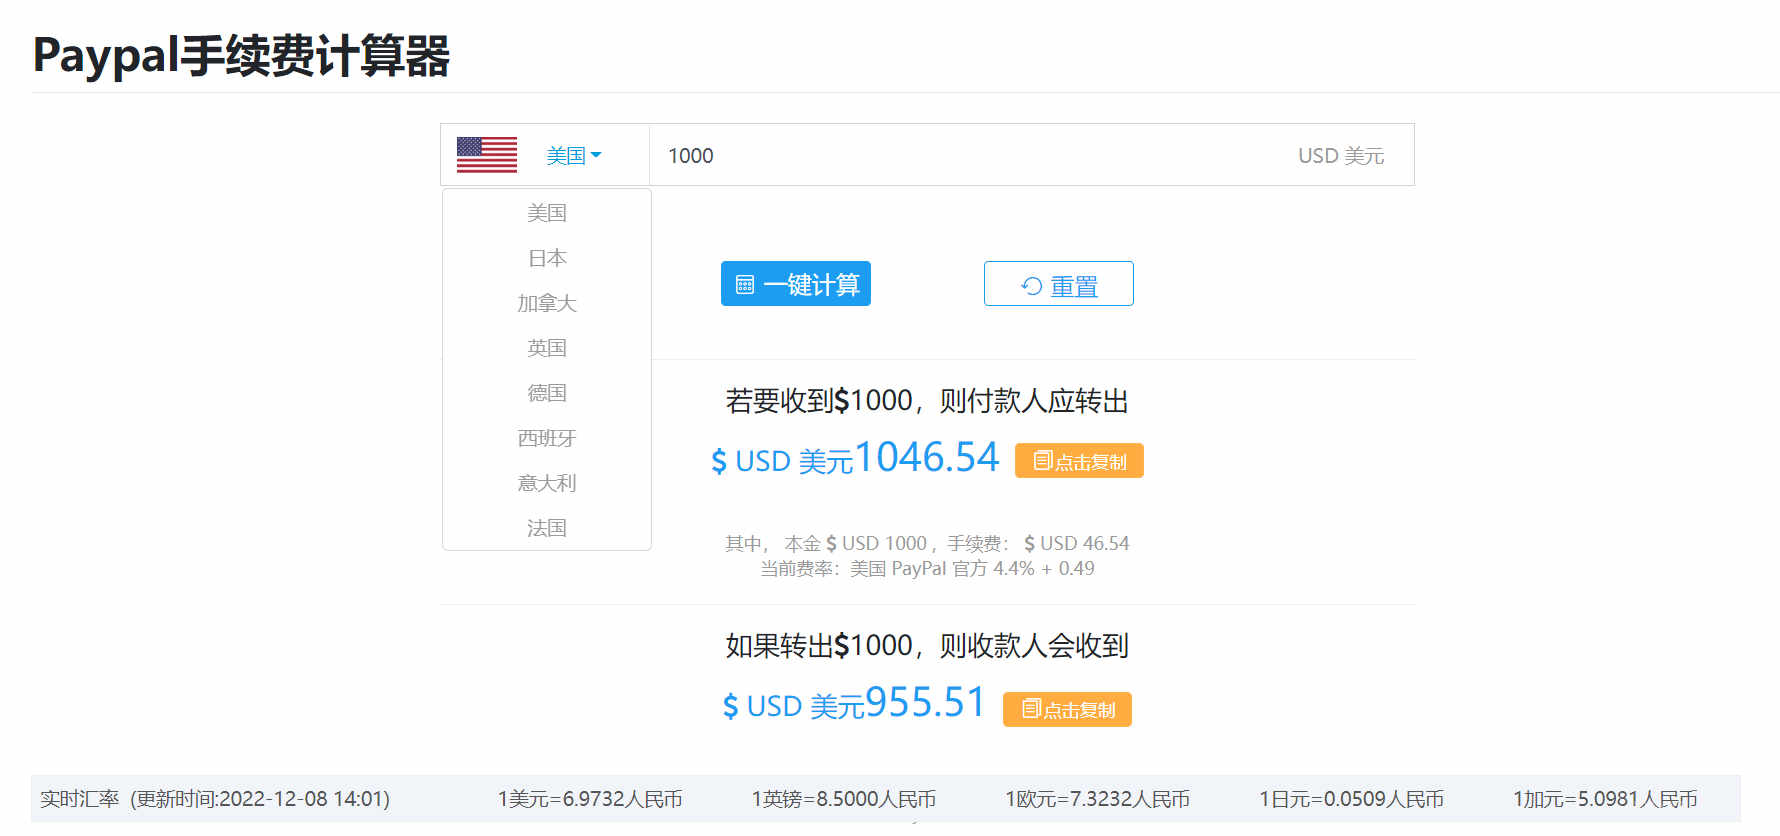
Task: Select 美国 from the country list
Action: point(547,213)
